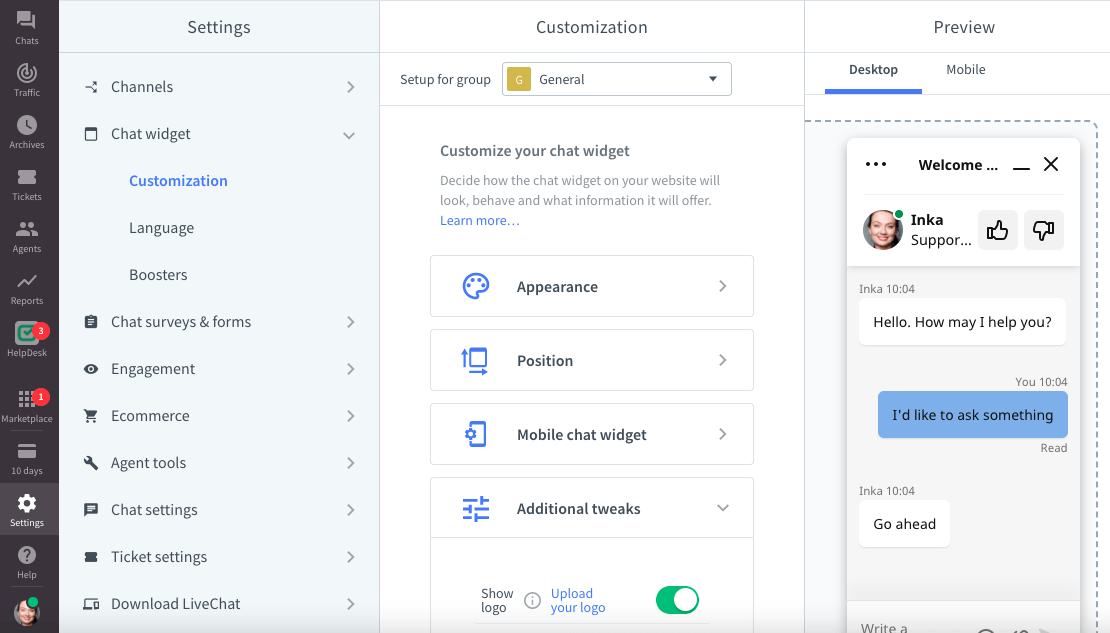This screenshot has width=1110, height=633.
Task: Open the Traffic section
Action: [x=27, y=79]
